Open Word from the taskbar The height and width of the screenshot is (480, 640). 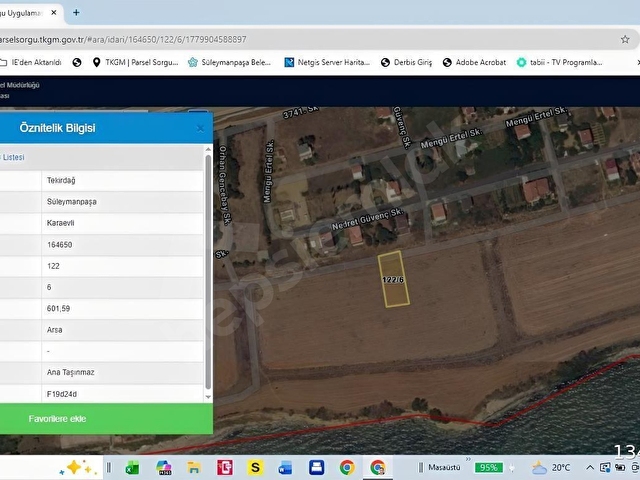tap(285, 468)
